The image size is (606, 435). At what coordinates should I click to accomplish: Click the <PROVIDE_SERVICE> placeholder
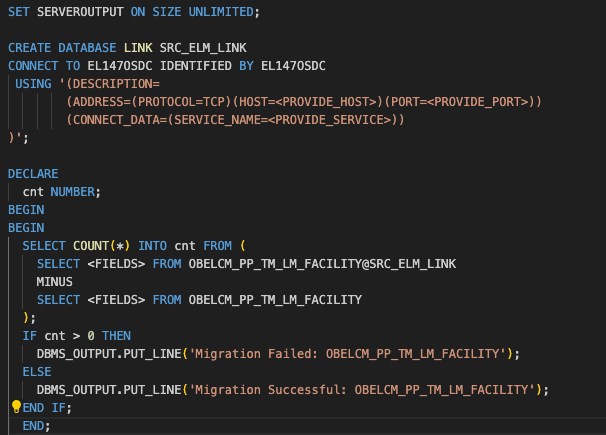pos(316,120)
